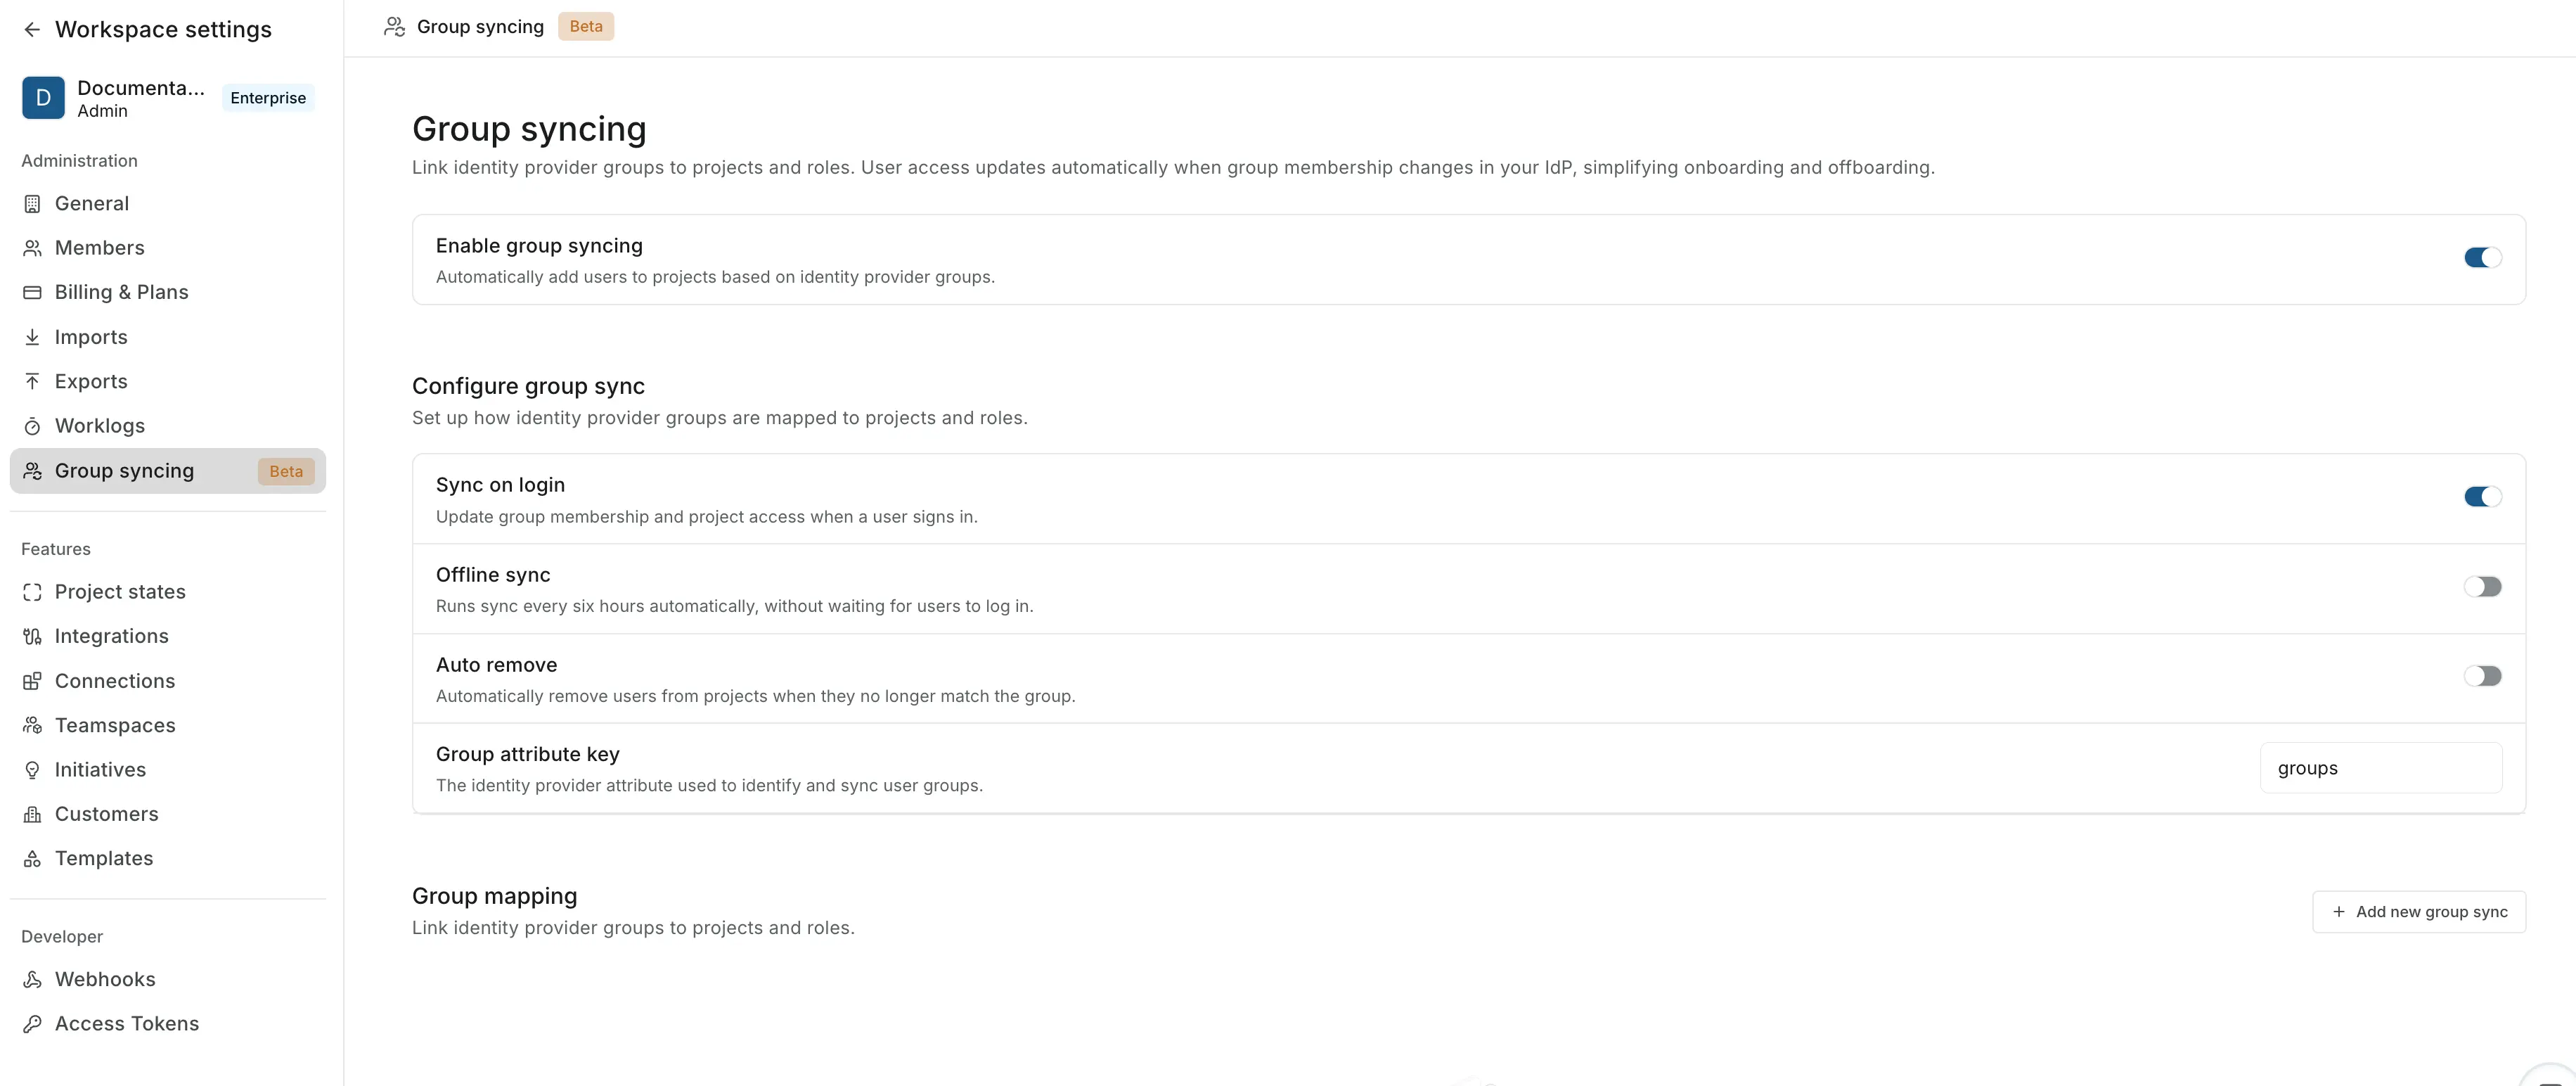Click the Access Tokens key icon
Screen dimensions: 2576x1086
coord(32,1023)
